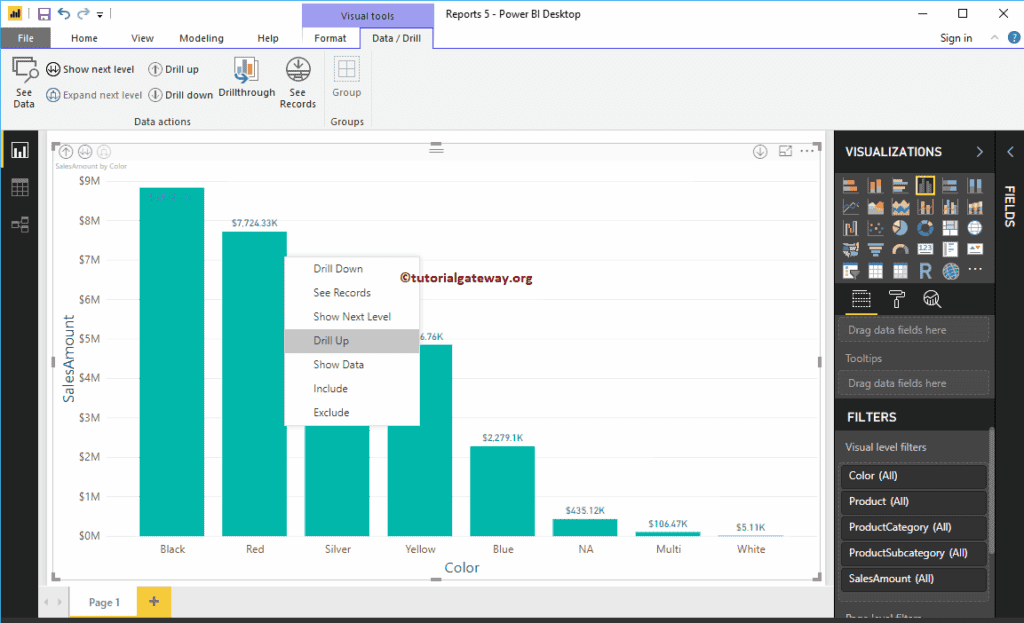
Task: Select the Pie chart visualization icon
Action: 901,227
